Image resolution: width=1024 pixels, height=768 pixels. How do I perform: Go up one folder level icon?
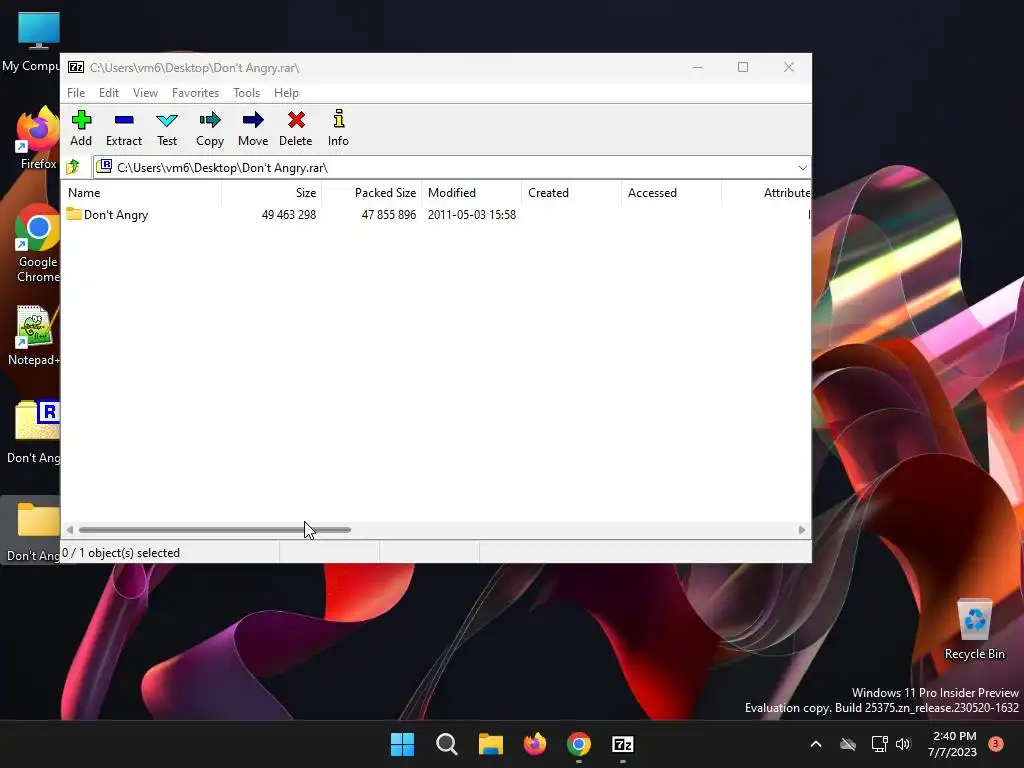pos(73,167)
